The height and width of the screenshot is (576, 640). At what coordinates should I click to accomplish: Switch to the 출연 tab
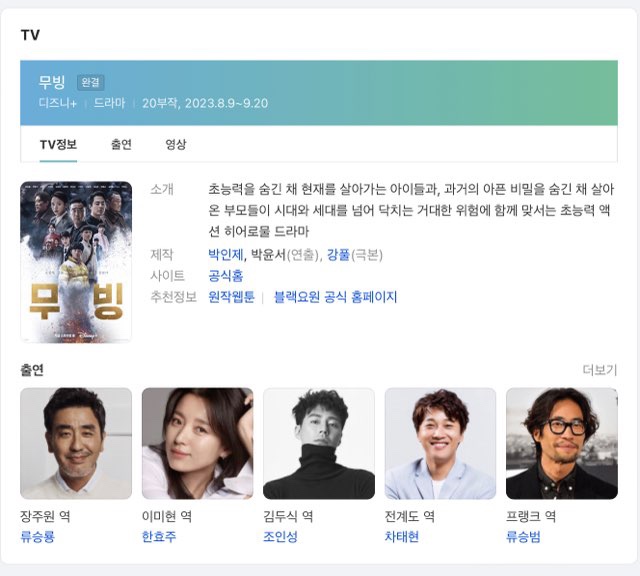click(x=121, y=144)
